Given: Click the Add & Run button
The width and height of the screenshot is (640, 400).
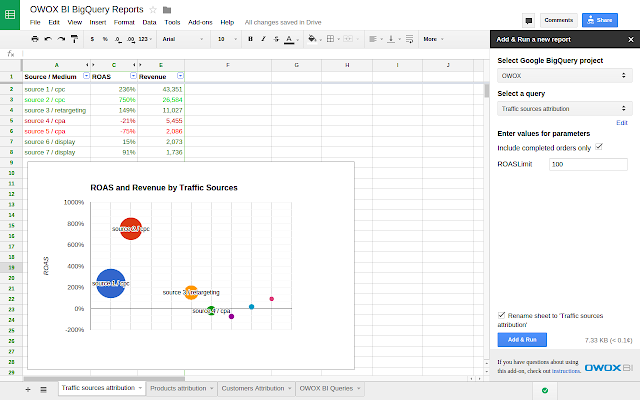Looking at the screenshot, I should coord(522,340).
